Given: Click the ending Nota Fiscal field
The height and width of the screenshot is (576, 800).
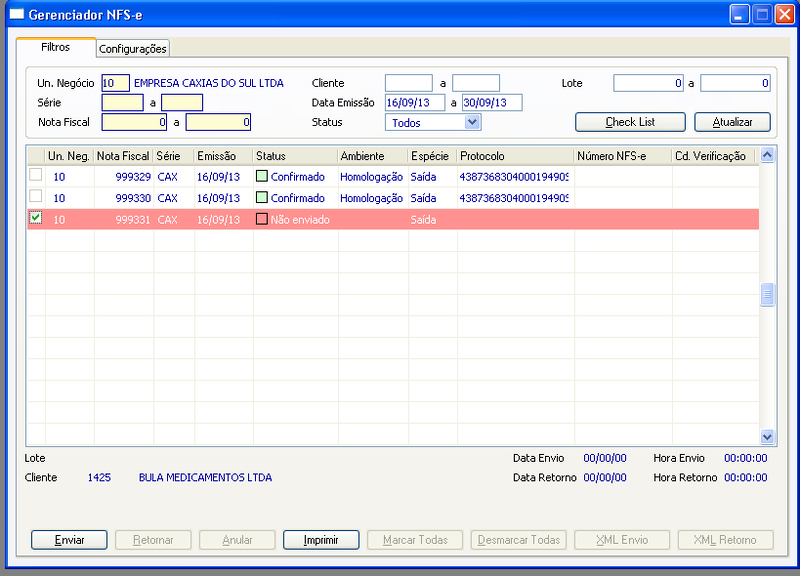Looking at the screenshot, I should (x=218, y=122).
